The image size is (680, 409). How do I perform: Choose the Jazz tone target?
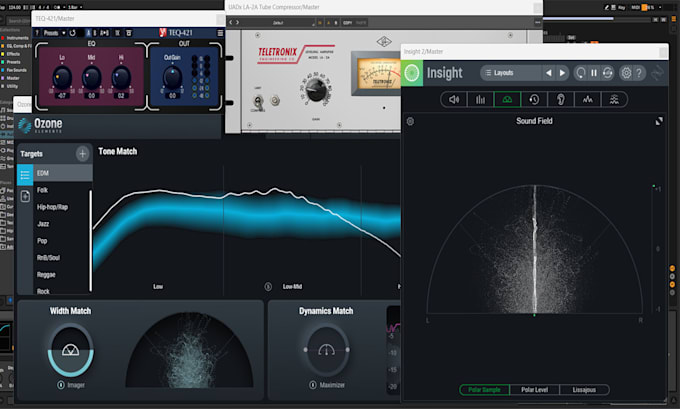43,224
